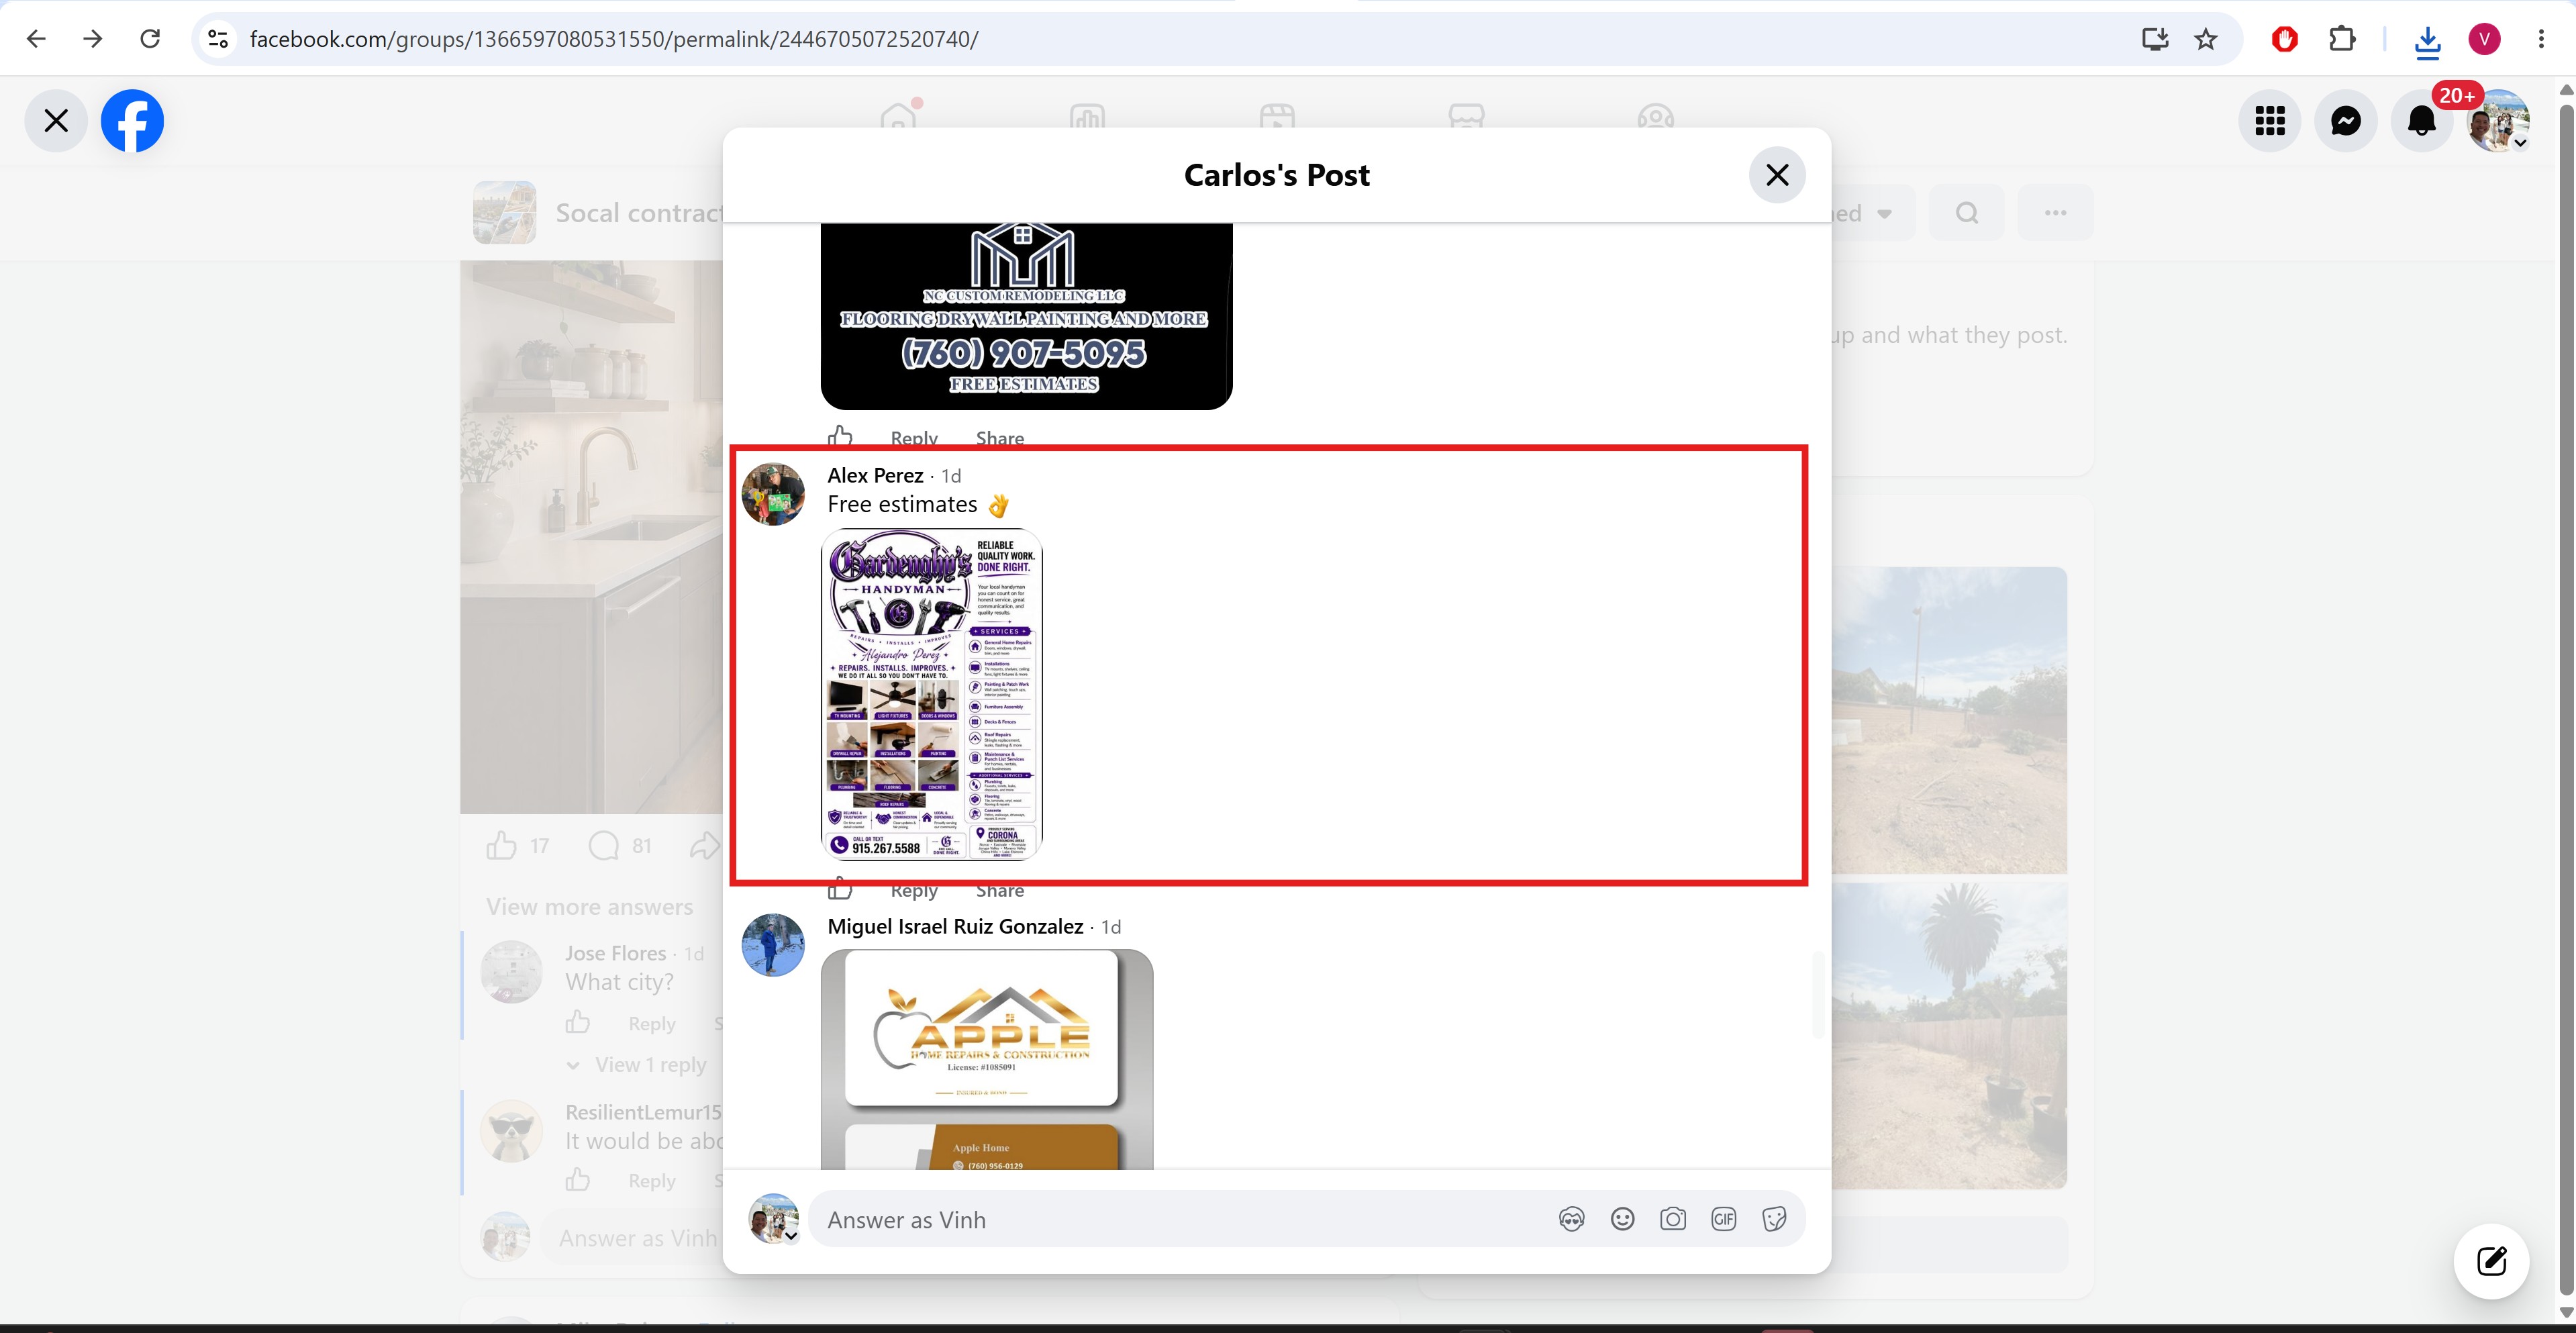Go to Facebook home via logo
This screenshot has width=2576, height=1333.
(x=132, y=121)
